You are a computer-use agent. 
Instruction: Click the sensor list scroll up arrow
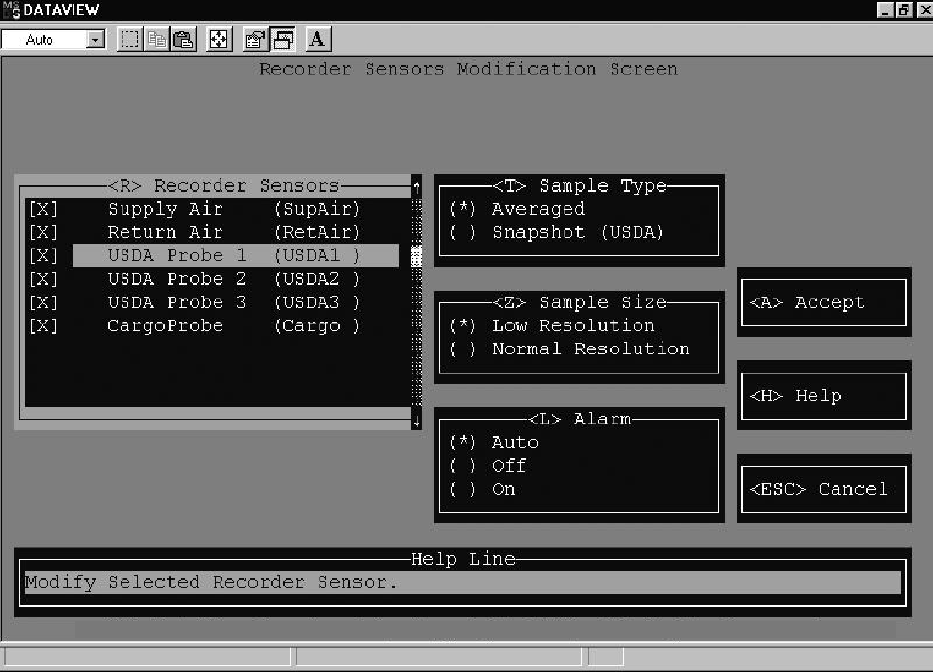[x=417, y=187]
